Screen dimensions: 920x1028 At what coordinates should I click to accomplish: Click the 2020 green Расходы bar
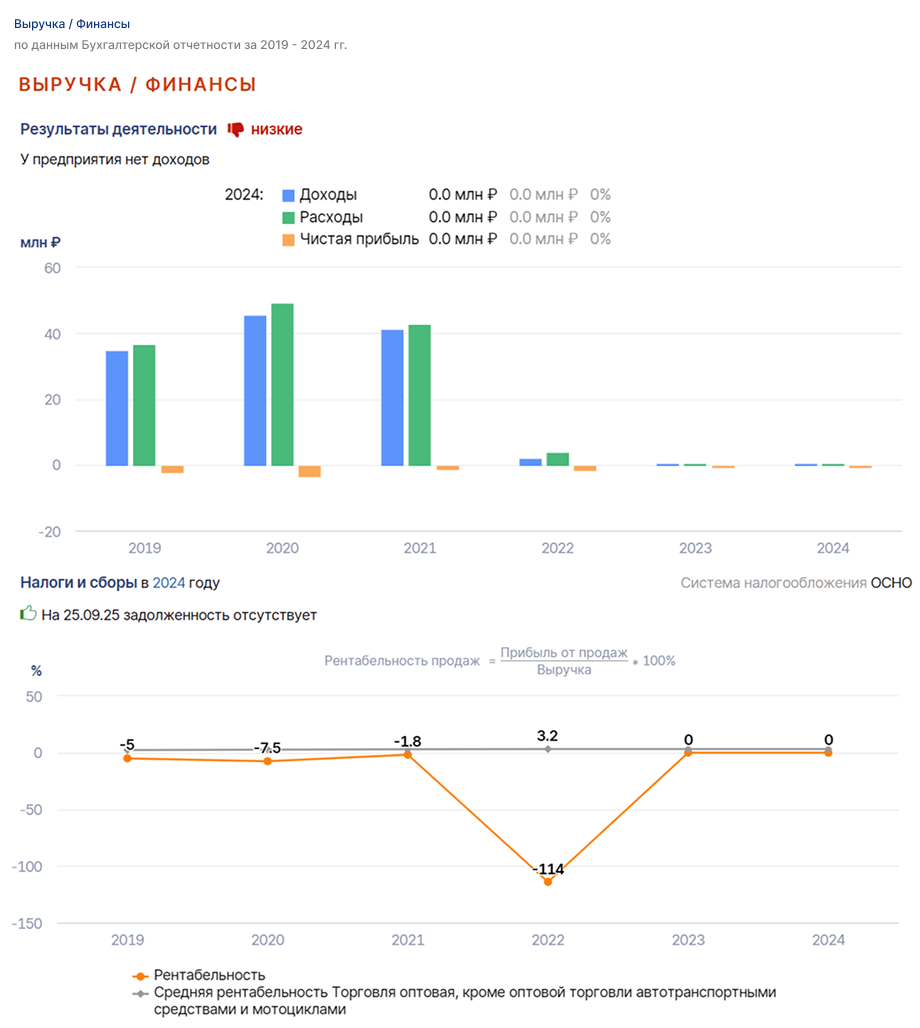click(x=282, y=385)
